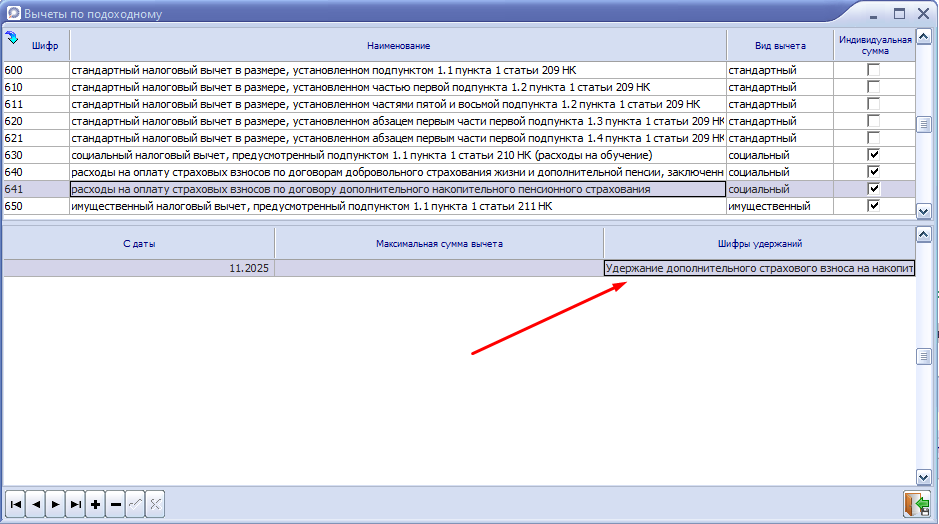
Task: Go to next record
Action: pos(56,505)
